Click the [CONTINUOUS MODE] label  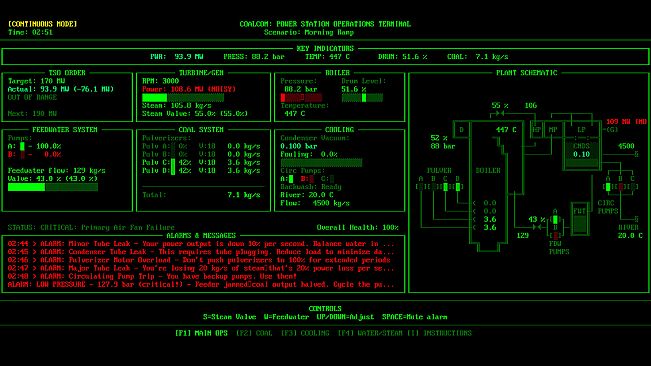pyautogui.click(x=42, y=24)
